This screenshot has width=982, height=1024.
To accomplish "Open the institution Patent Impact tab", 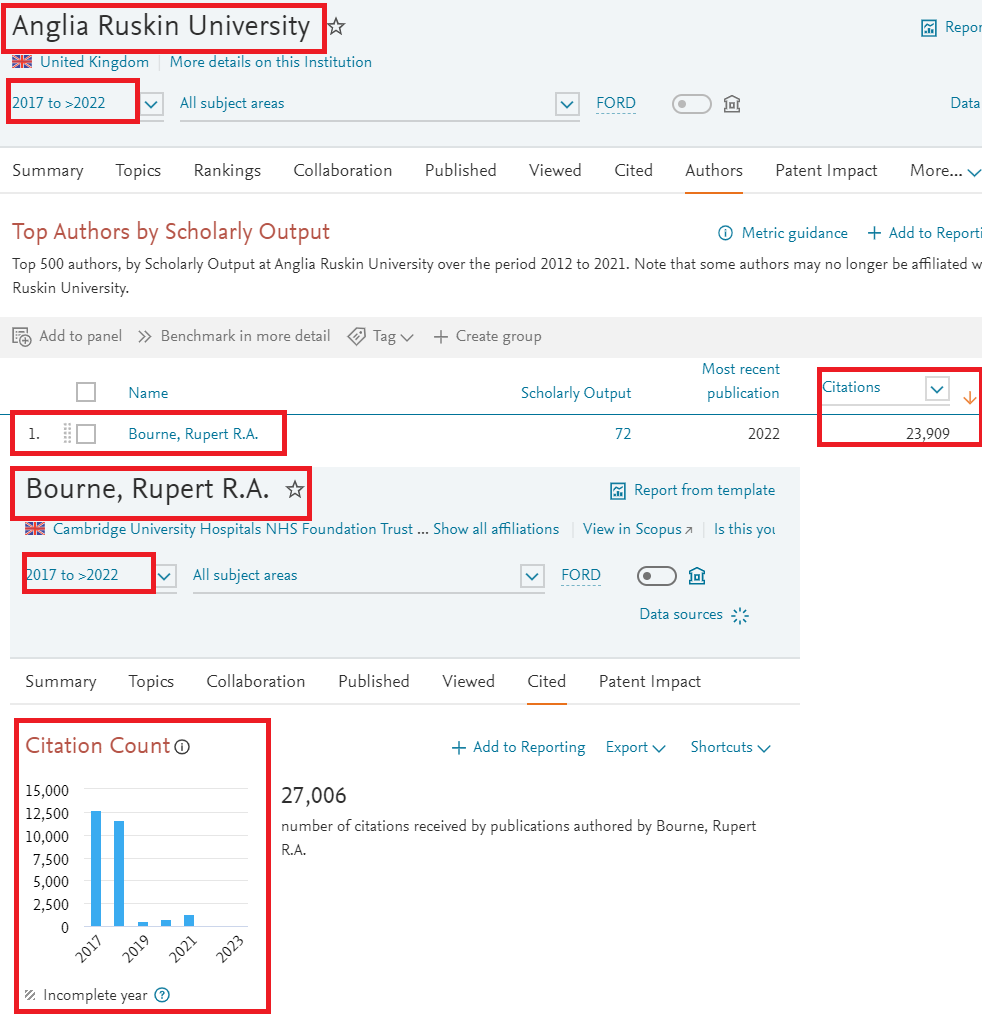I will point(826,170).
